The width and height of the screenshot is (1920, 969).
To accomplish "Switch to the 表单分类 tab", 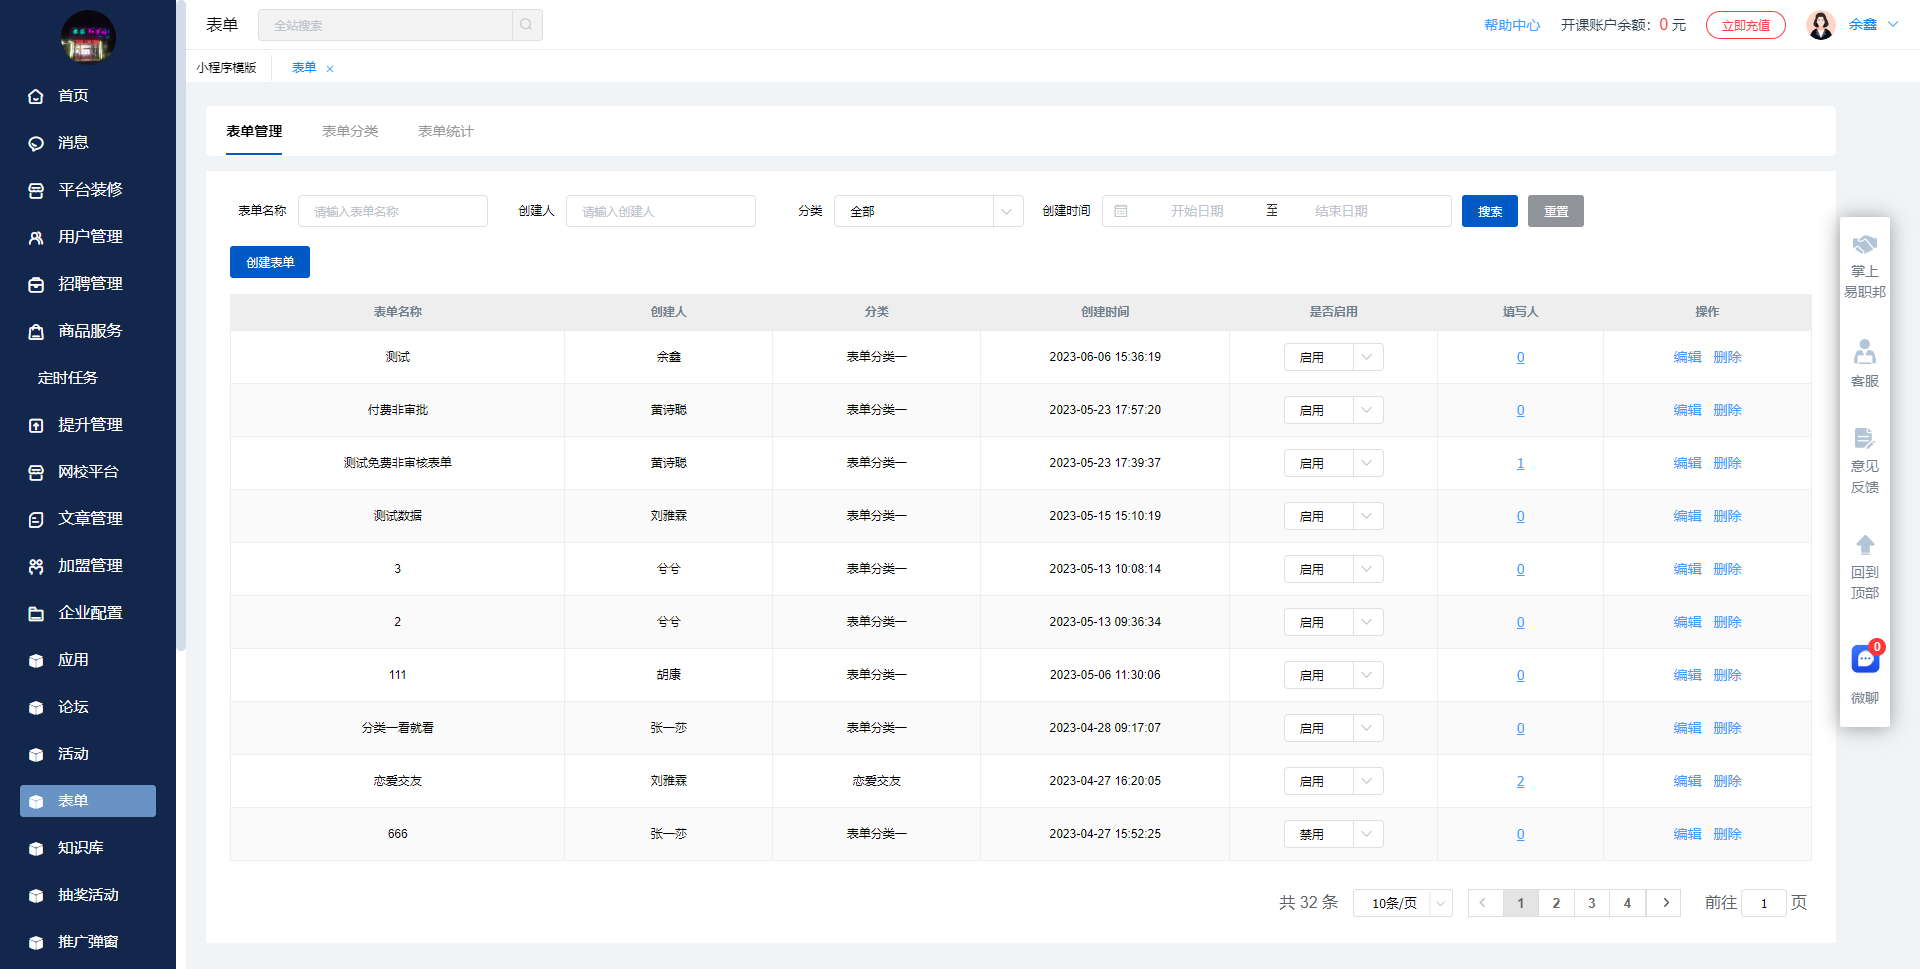I will pyautogui.click(x=350, y=131).
